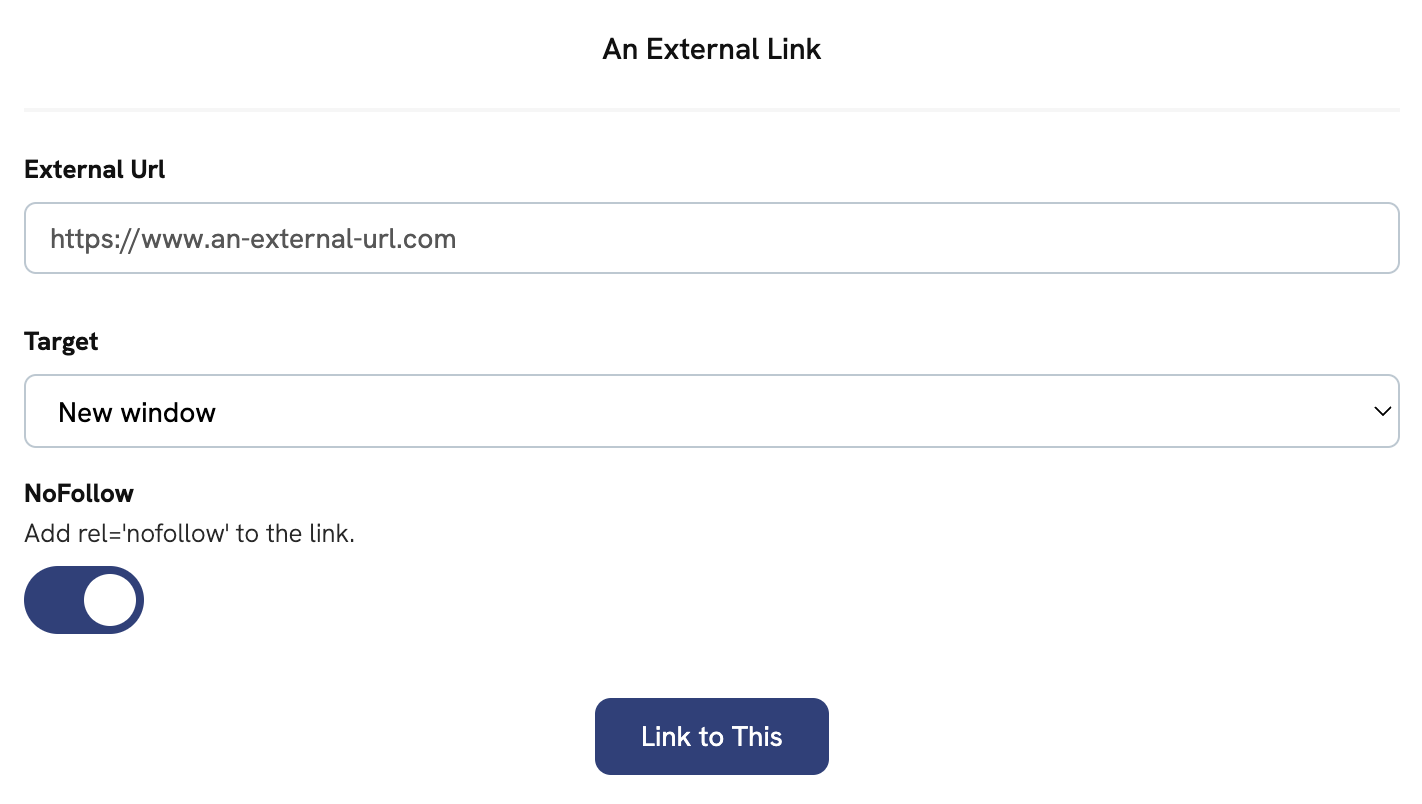
Task: Click the divider line below the heading
Action: (711, 108)
